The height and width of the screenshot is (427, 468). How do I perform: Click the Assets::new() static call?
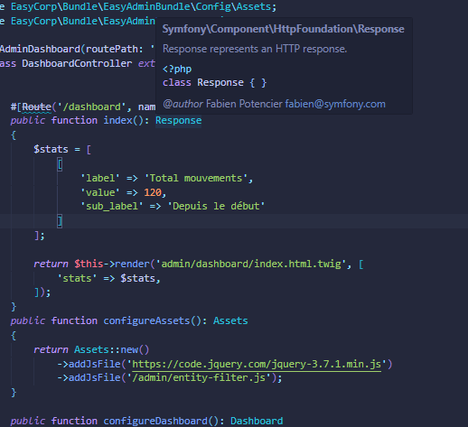[112, 349]
